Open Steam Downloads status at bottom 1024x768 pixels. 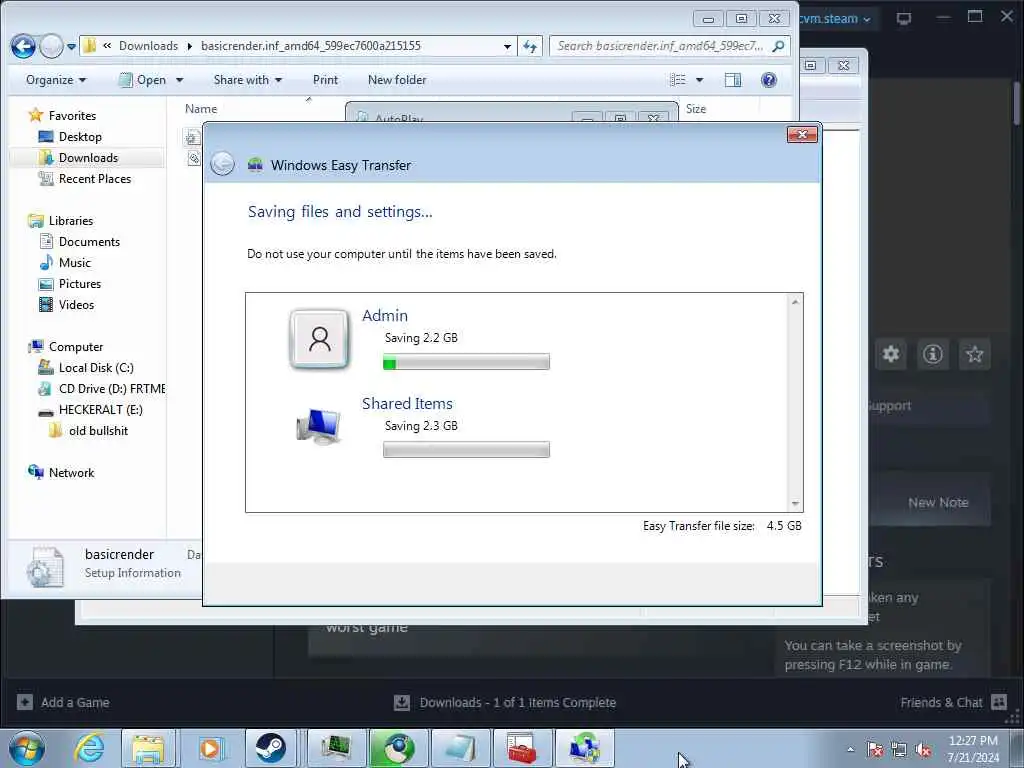click(505, 702)
